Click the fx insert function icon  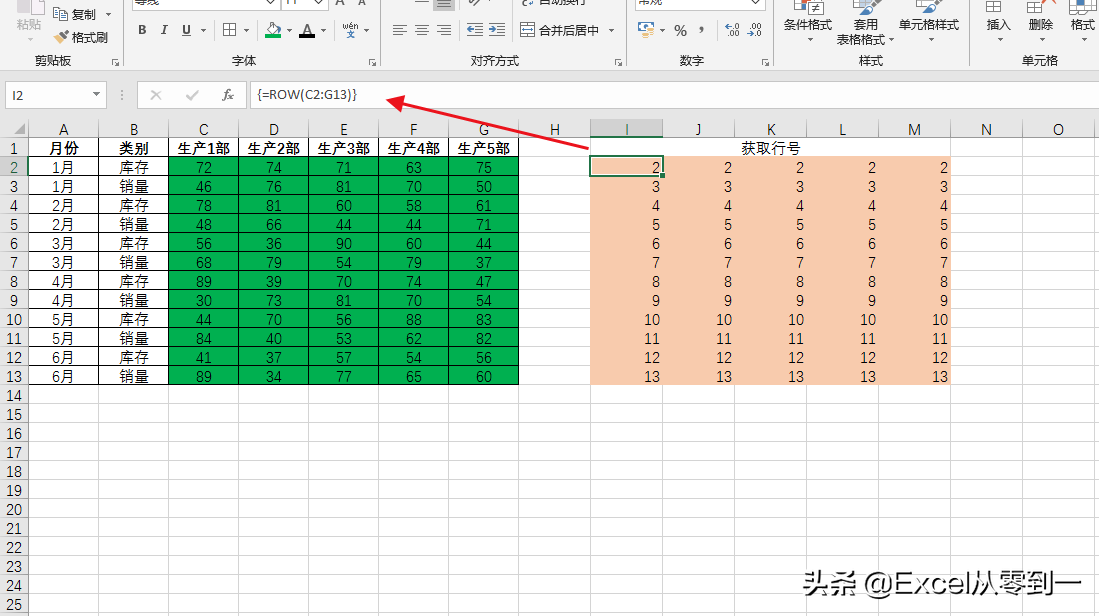(228, 95)
